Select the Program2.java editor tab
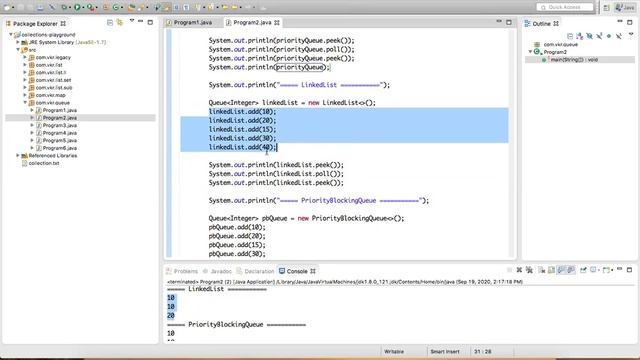The image size is (640, 360). 252,22
